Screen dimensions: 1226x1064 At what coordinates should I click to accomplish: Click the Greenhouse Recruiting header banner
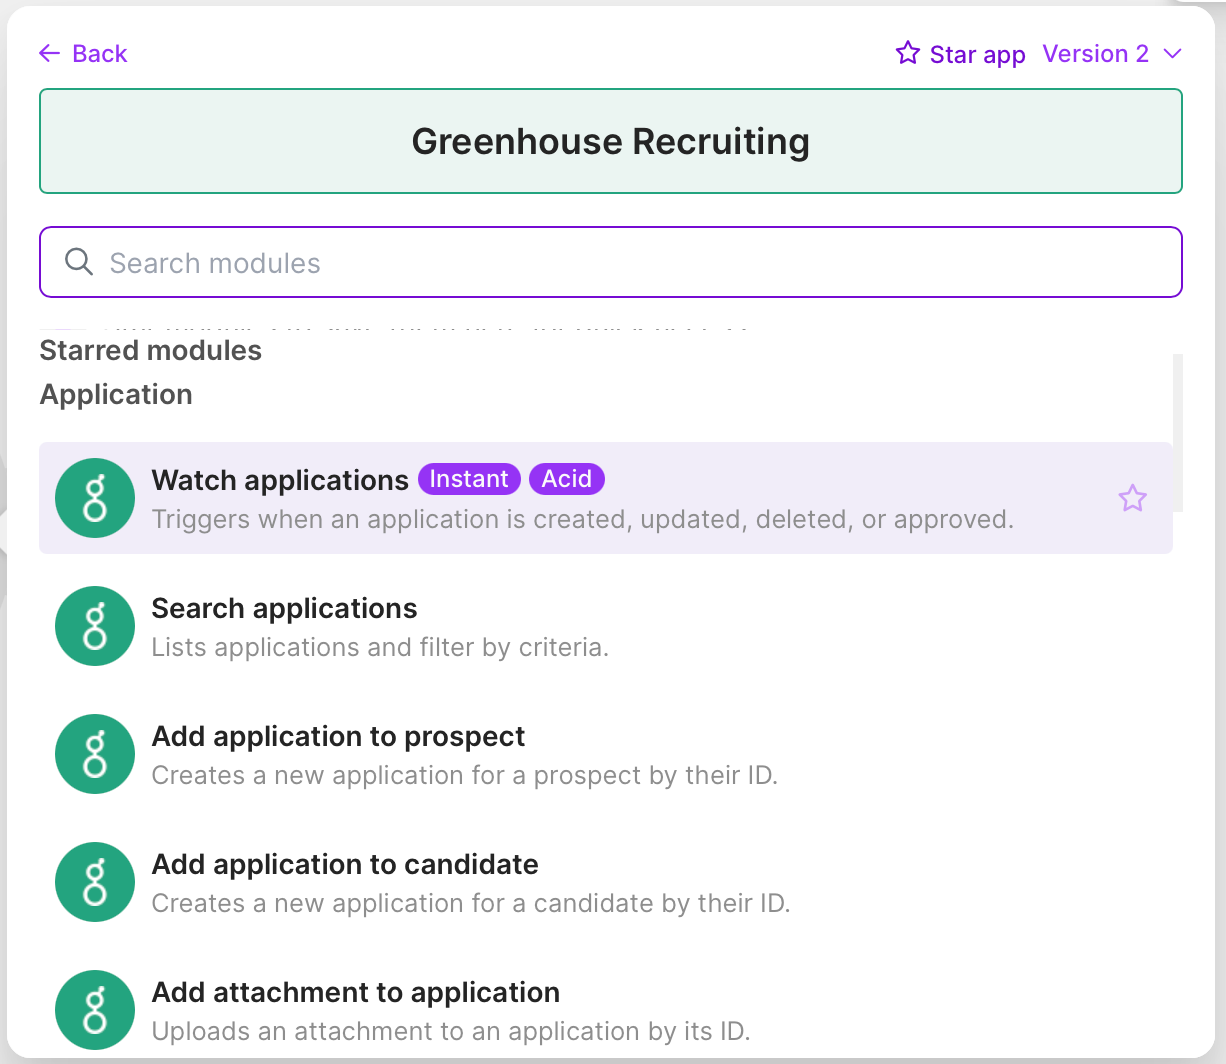(611, 141)
